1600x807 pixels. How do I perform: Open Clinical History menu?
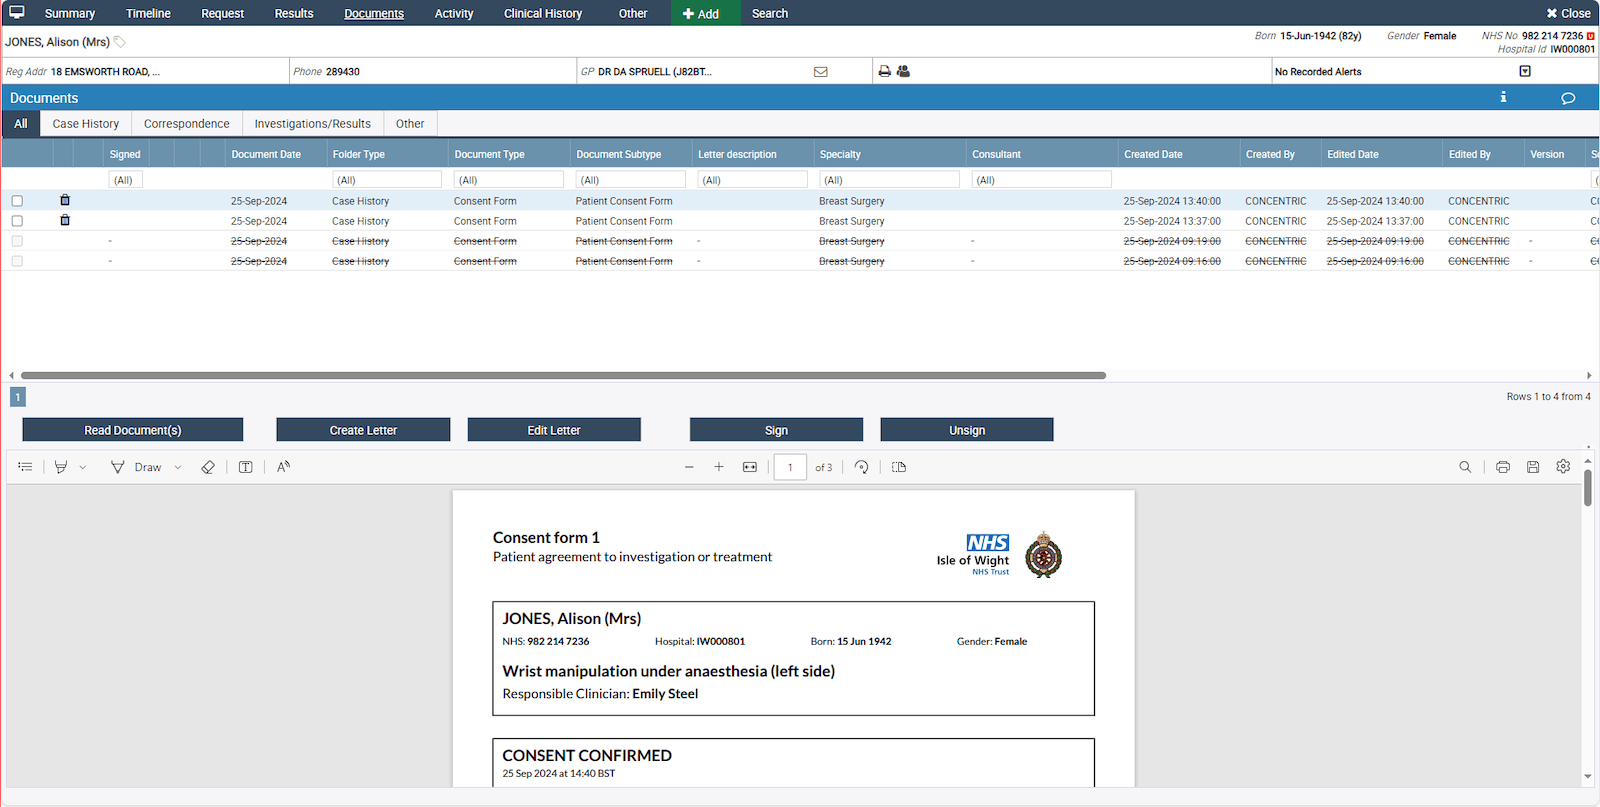[x=543, y=13]
